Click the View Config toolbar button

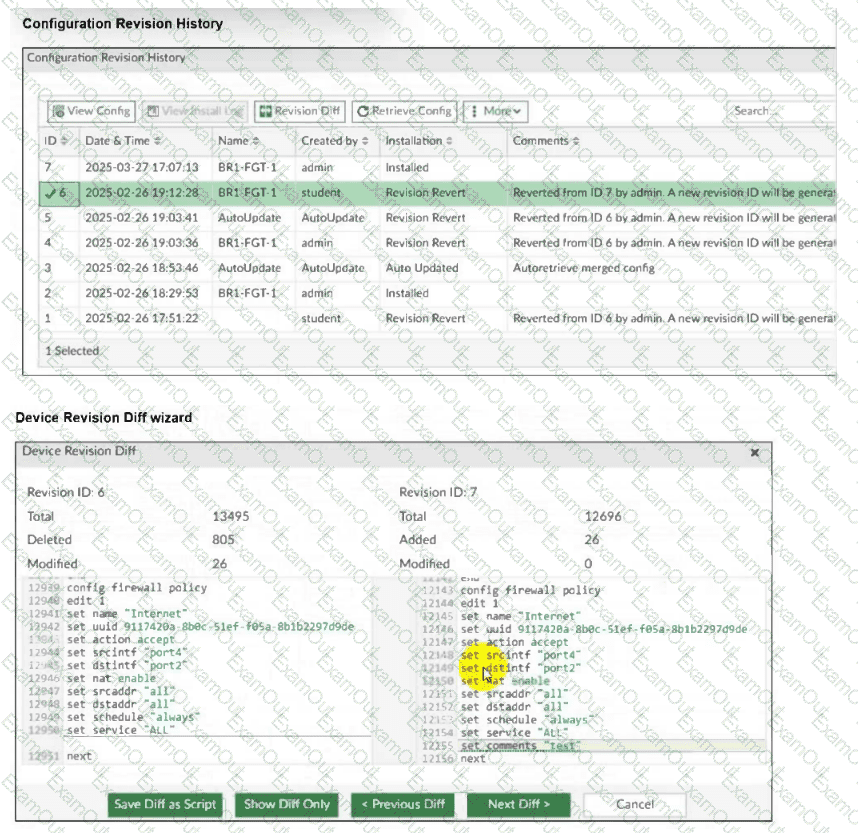[x=92, y=111]
